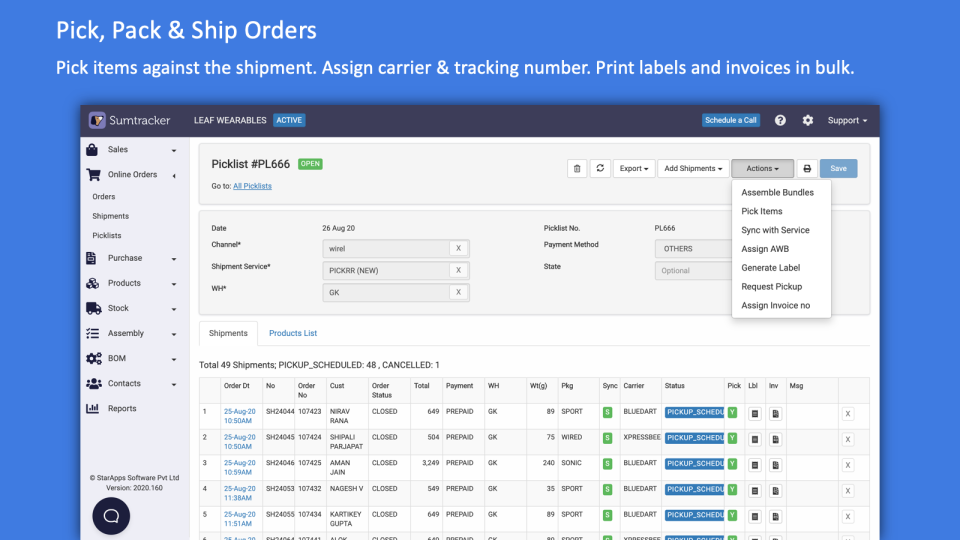Click the PICKRR (NEW) shipment service field
This screenshot has width=960, height=540.
tap(386, 271)
